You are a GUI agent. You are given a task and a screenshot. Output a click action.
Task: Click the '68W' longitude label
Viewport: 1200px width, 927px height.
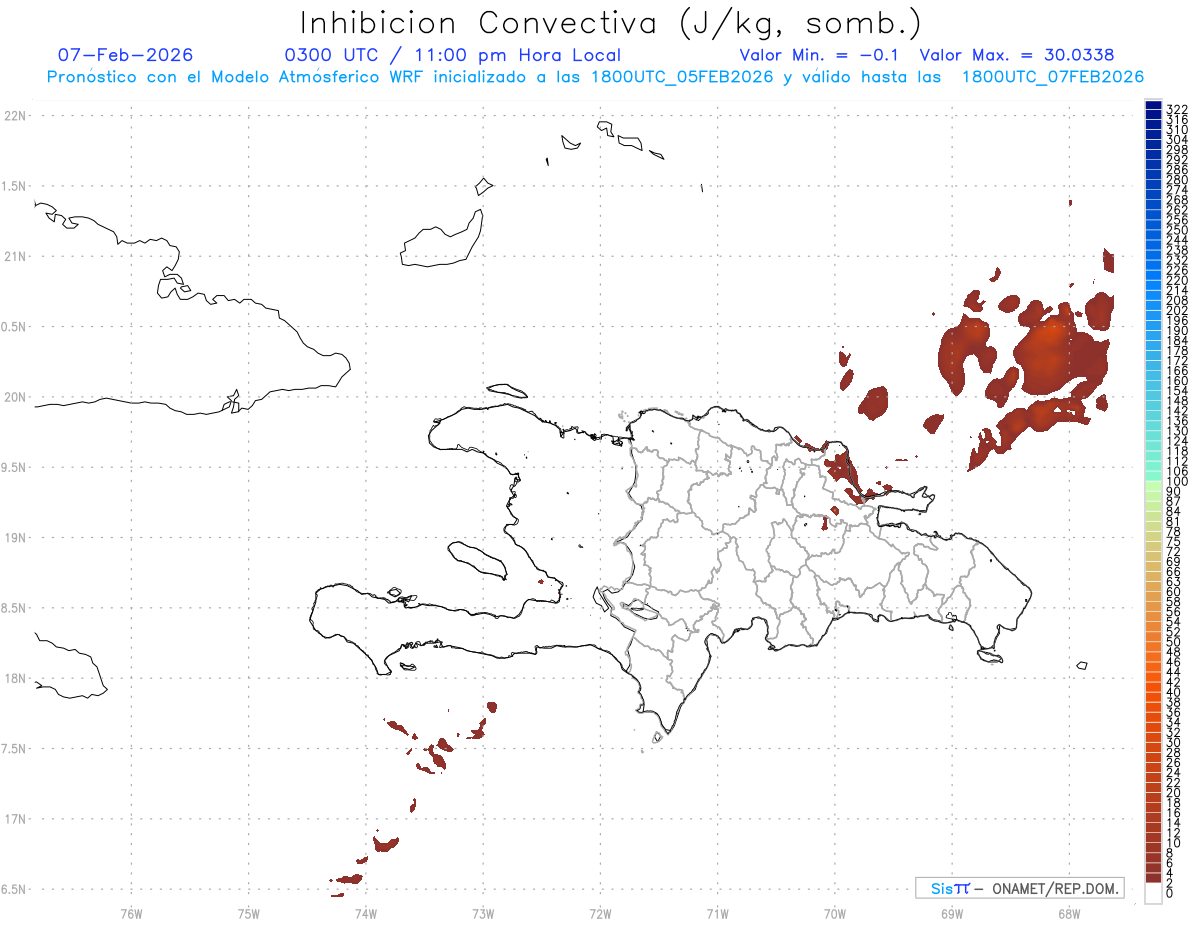(x=1069, y=912)
